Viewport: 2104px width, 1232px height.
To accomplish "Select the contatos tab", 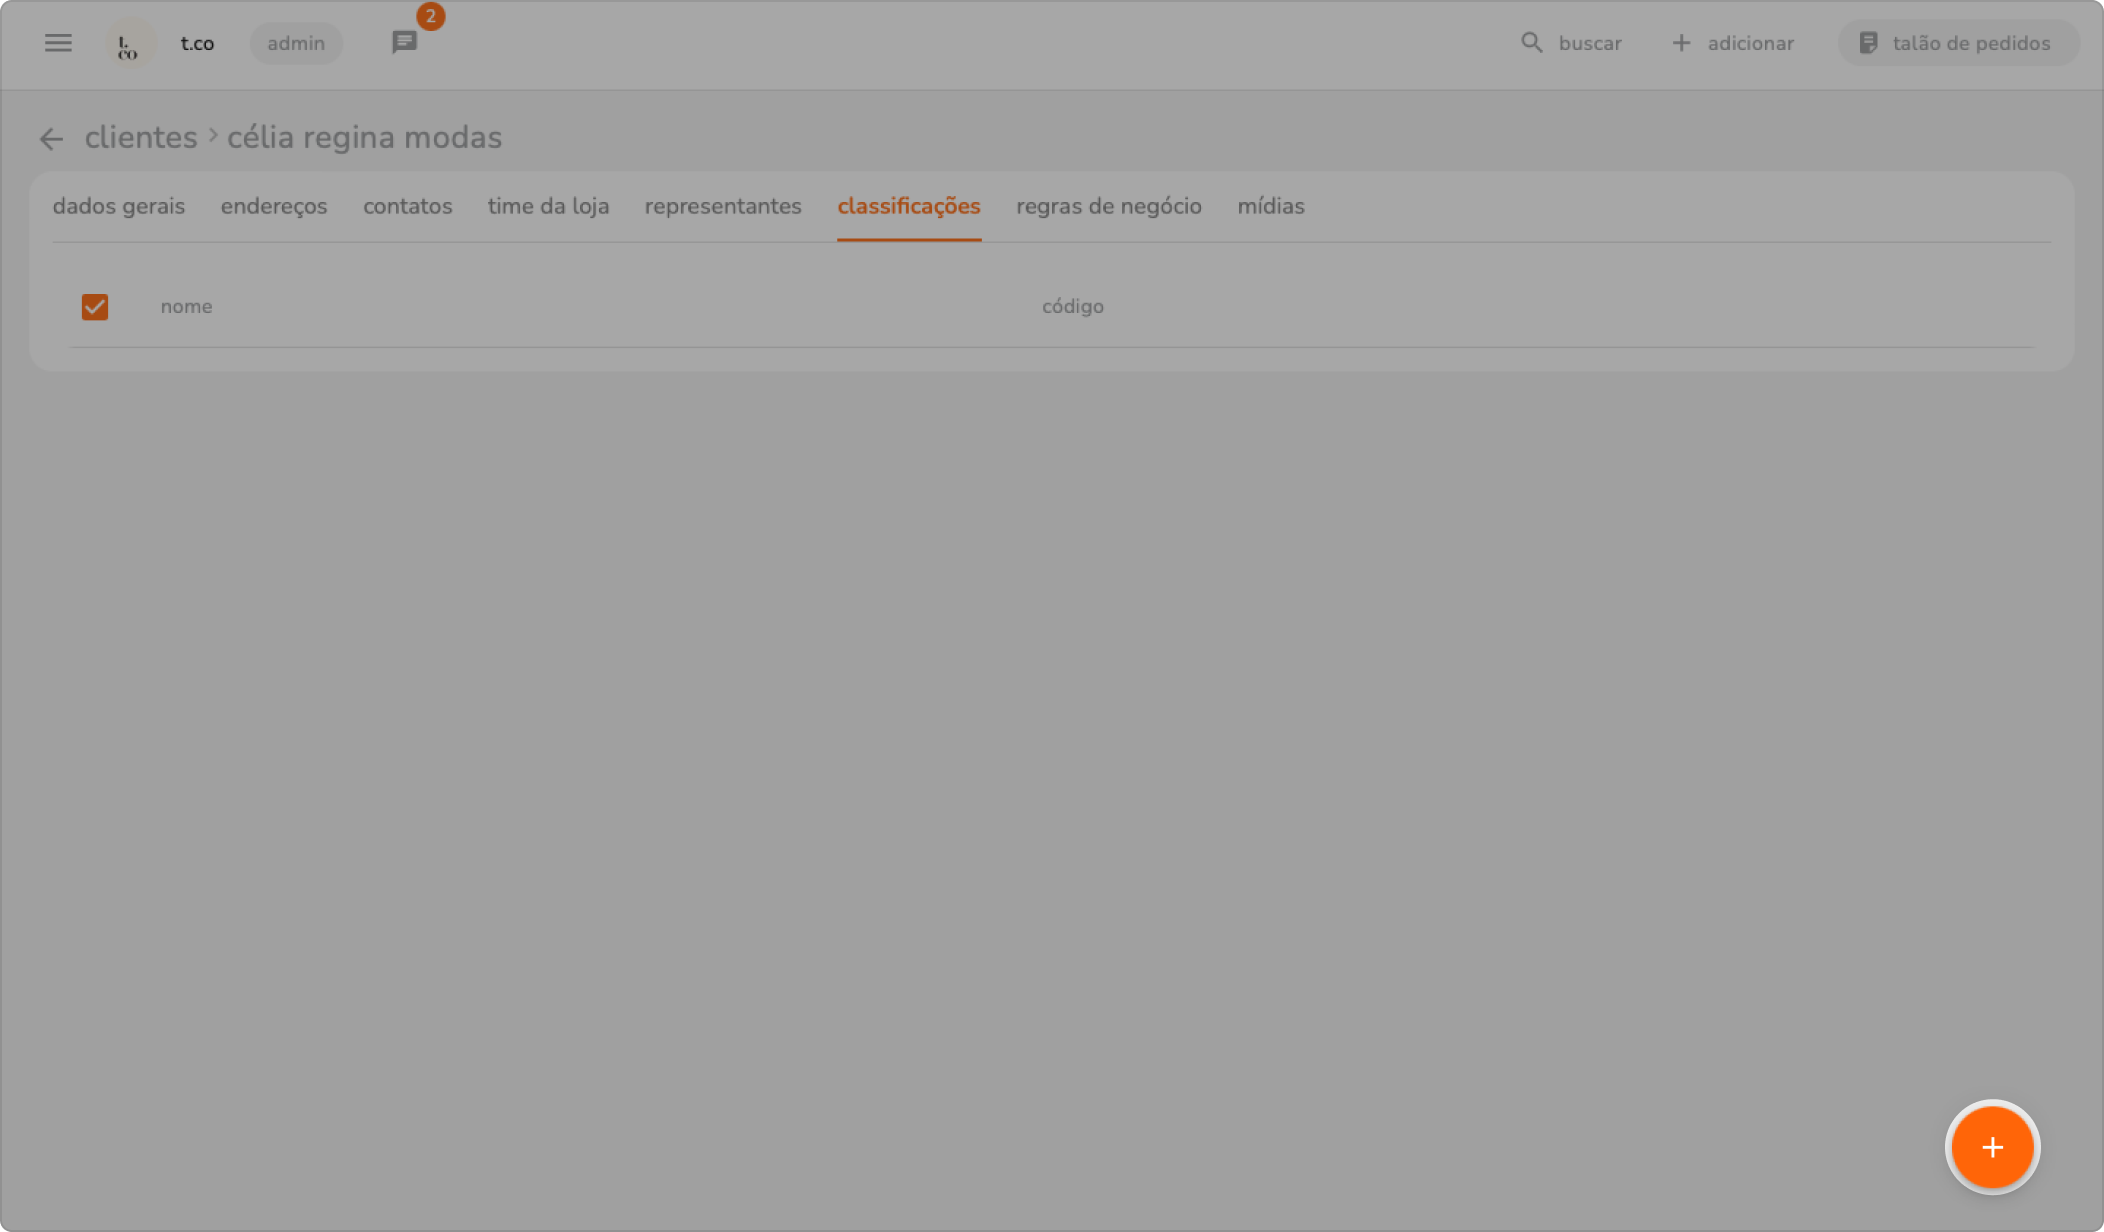I will point(407,206).
